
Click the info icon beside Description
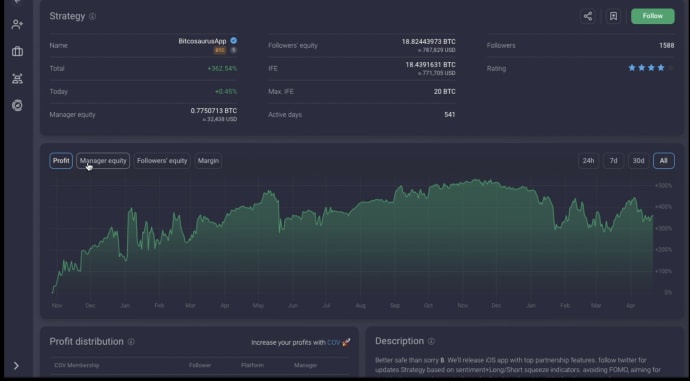(431, 341)
